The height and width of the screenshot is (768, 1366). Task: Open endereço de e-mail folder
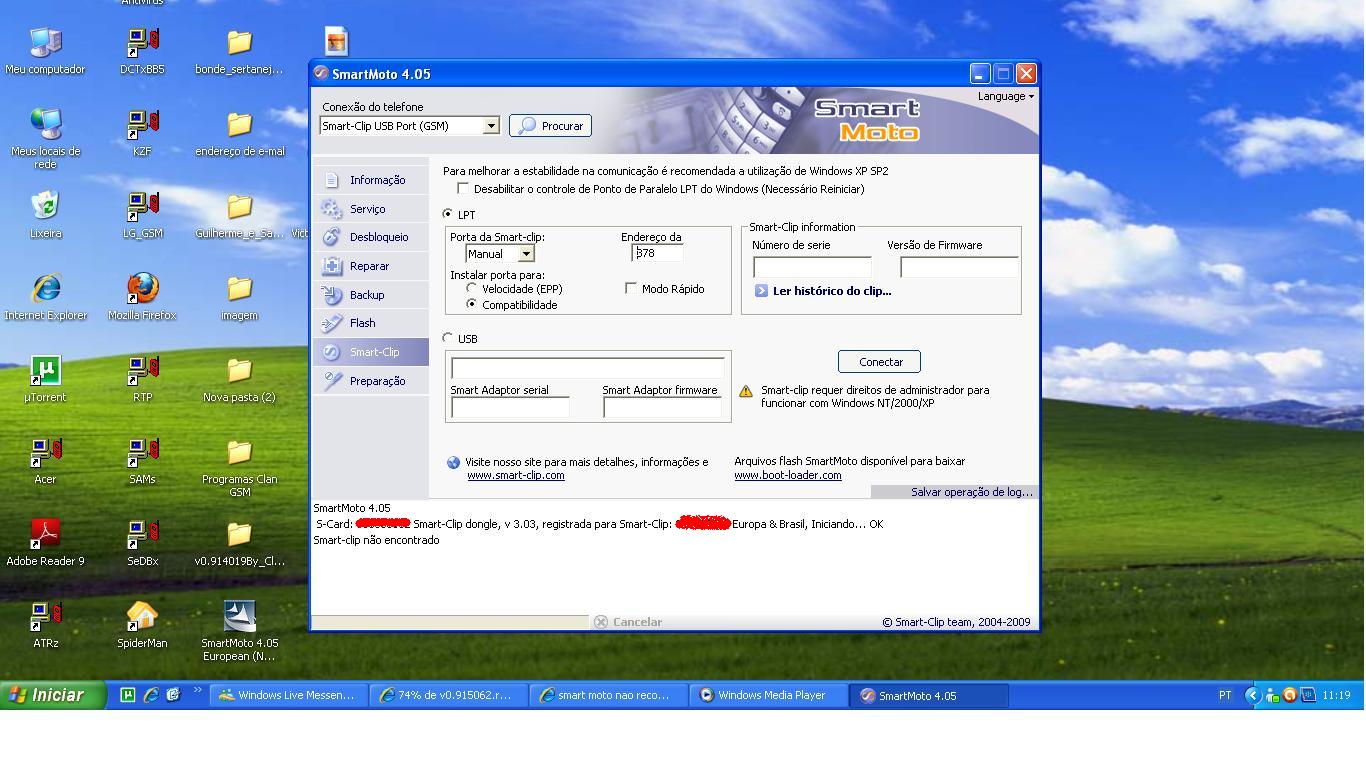point(239,133)
